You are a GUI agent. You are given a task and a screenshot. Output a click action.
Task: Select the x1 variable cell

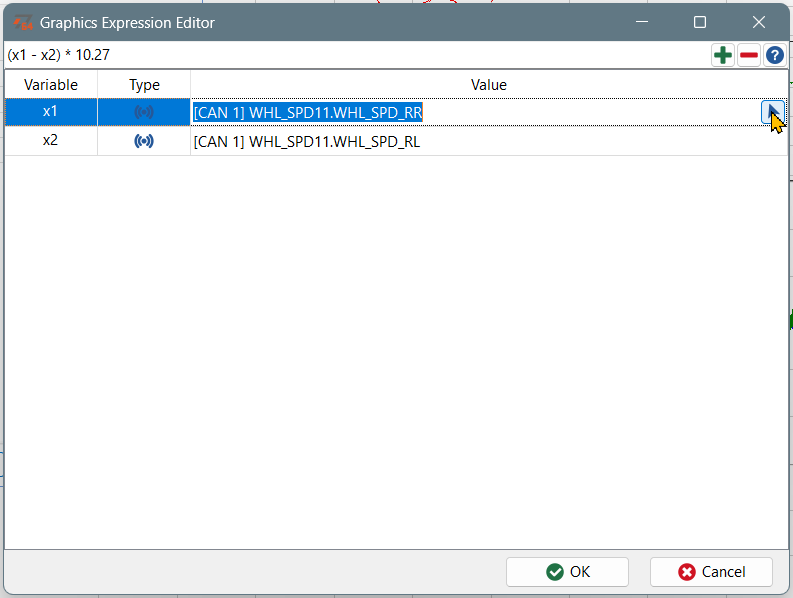point(51,112)
